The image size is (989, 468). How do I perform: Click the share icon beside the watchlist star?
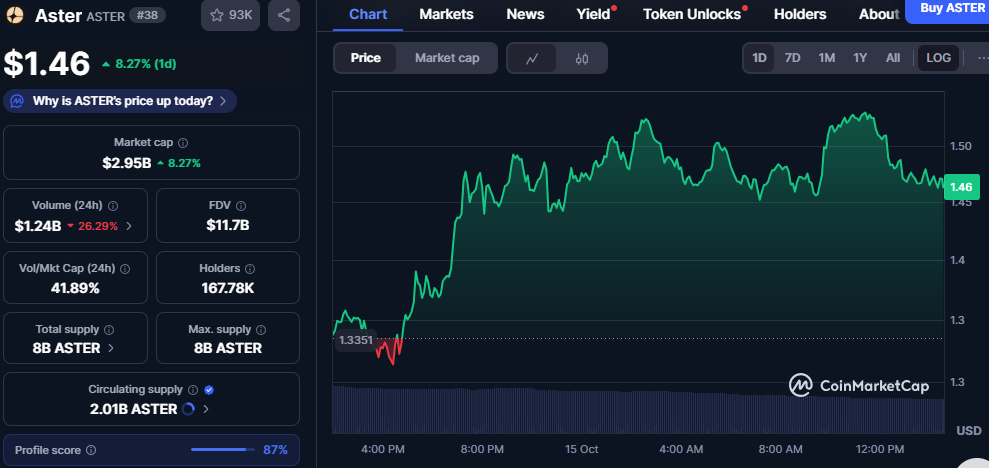pos(284,15)
